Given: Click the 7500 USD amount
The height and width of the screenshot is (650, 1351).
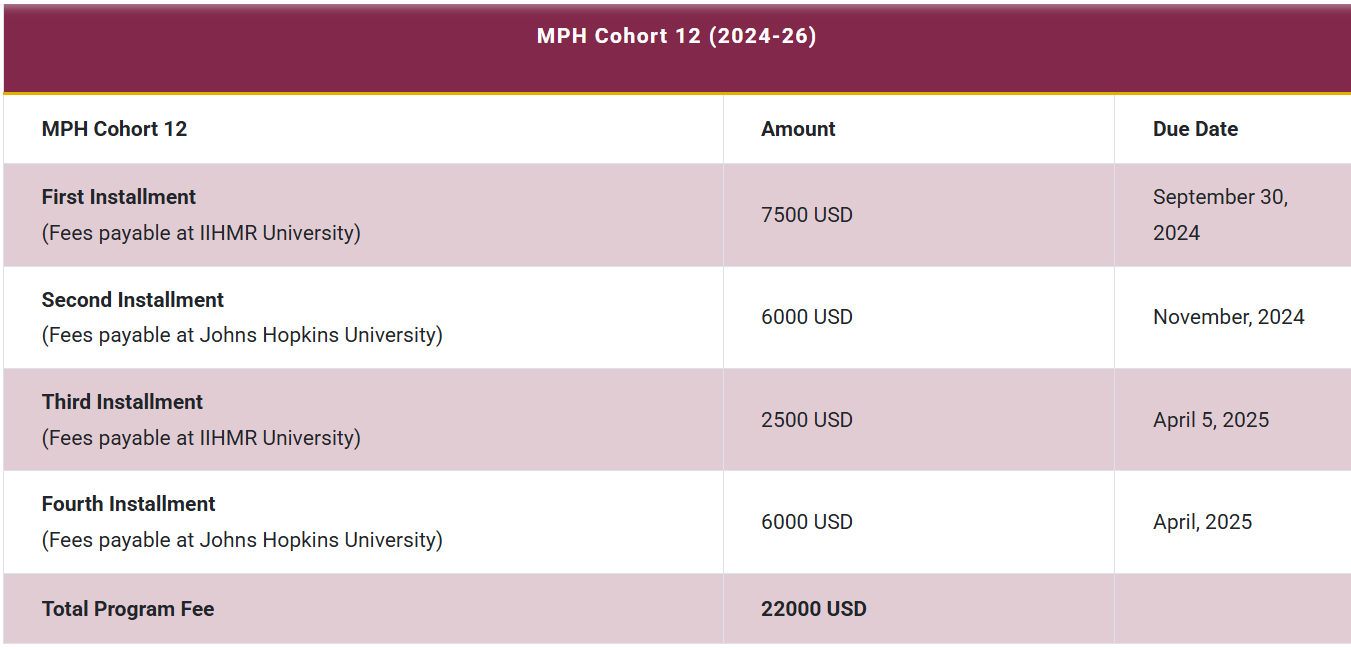Looking at the screenshot, I should pyautogui.click(x=806, y=215).
